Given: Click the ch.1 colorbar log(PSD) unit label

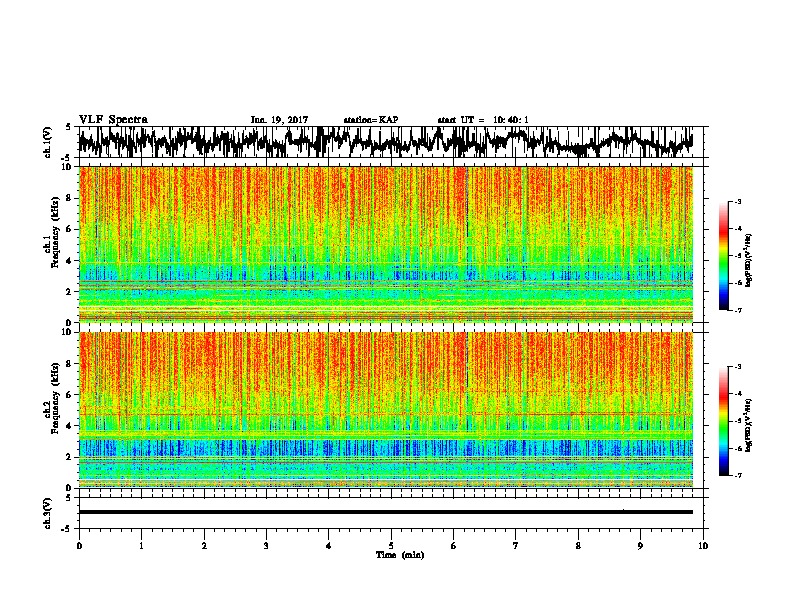Looking at the screenshot, I should 749,260.
